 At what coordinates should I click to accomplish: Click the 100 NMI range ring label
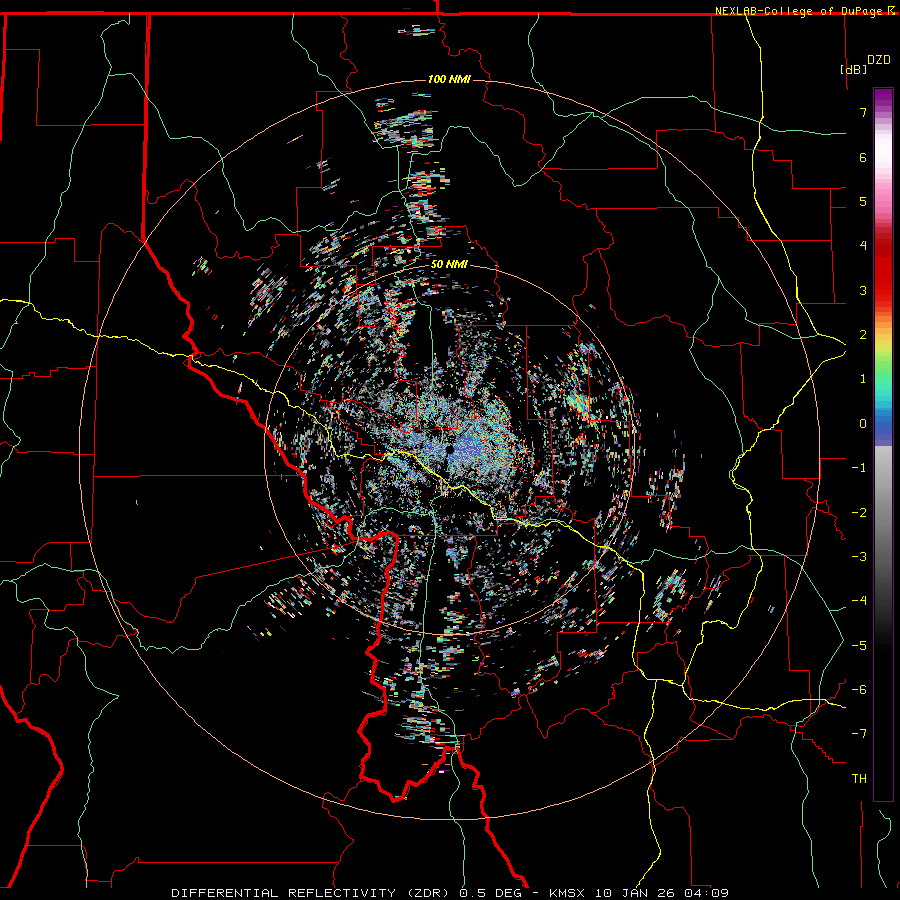pos(449,79)
